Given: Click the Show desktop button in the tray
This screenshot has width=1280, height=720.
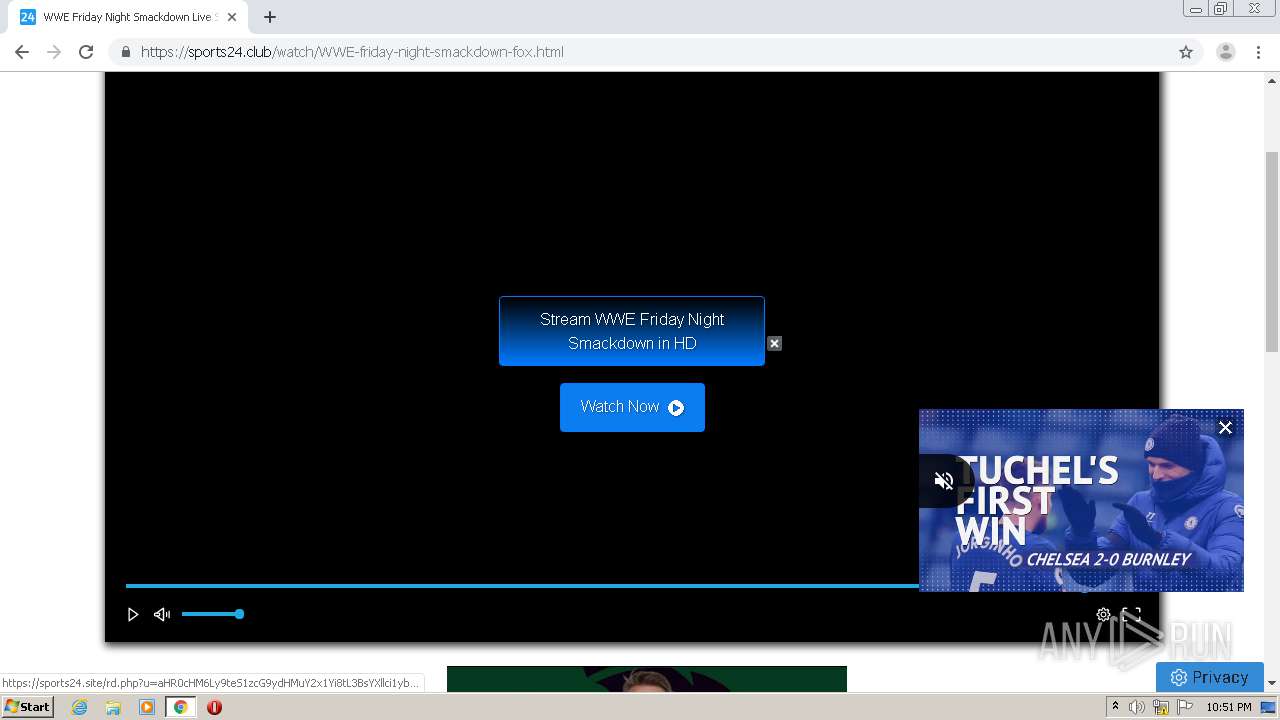Looking at the screenshot, I should pos(1269,707).
